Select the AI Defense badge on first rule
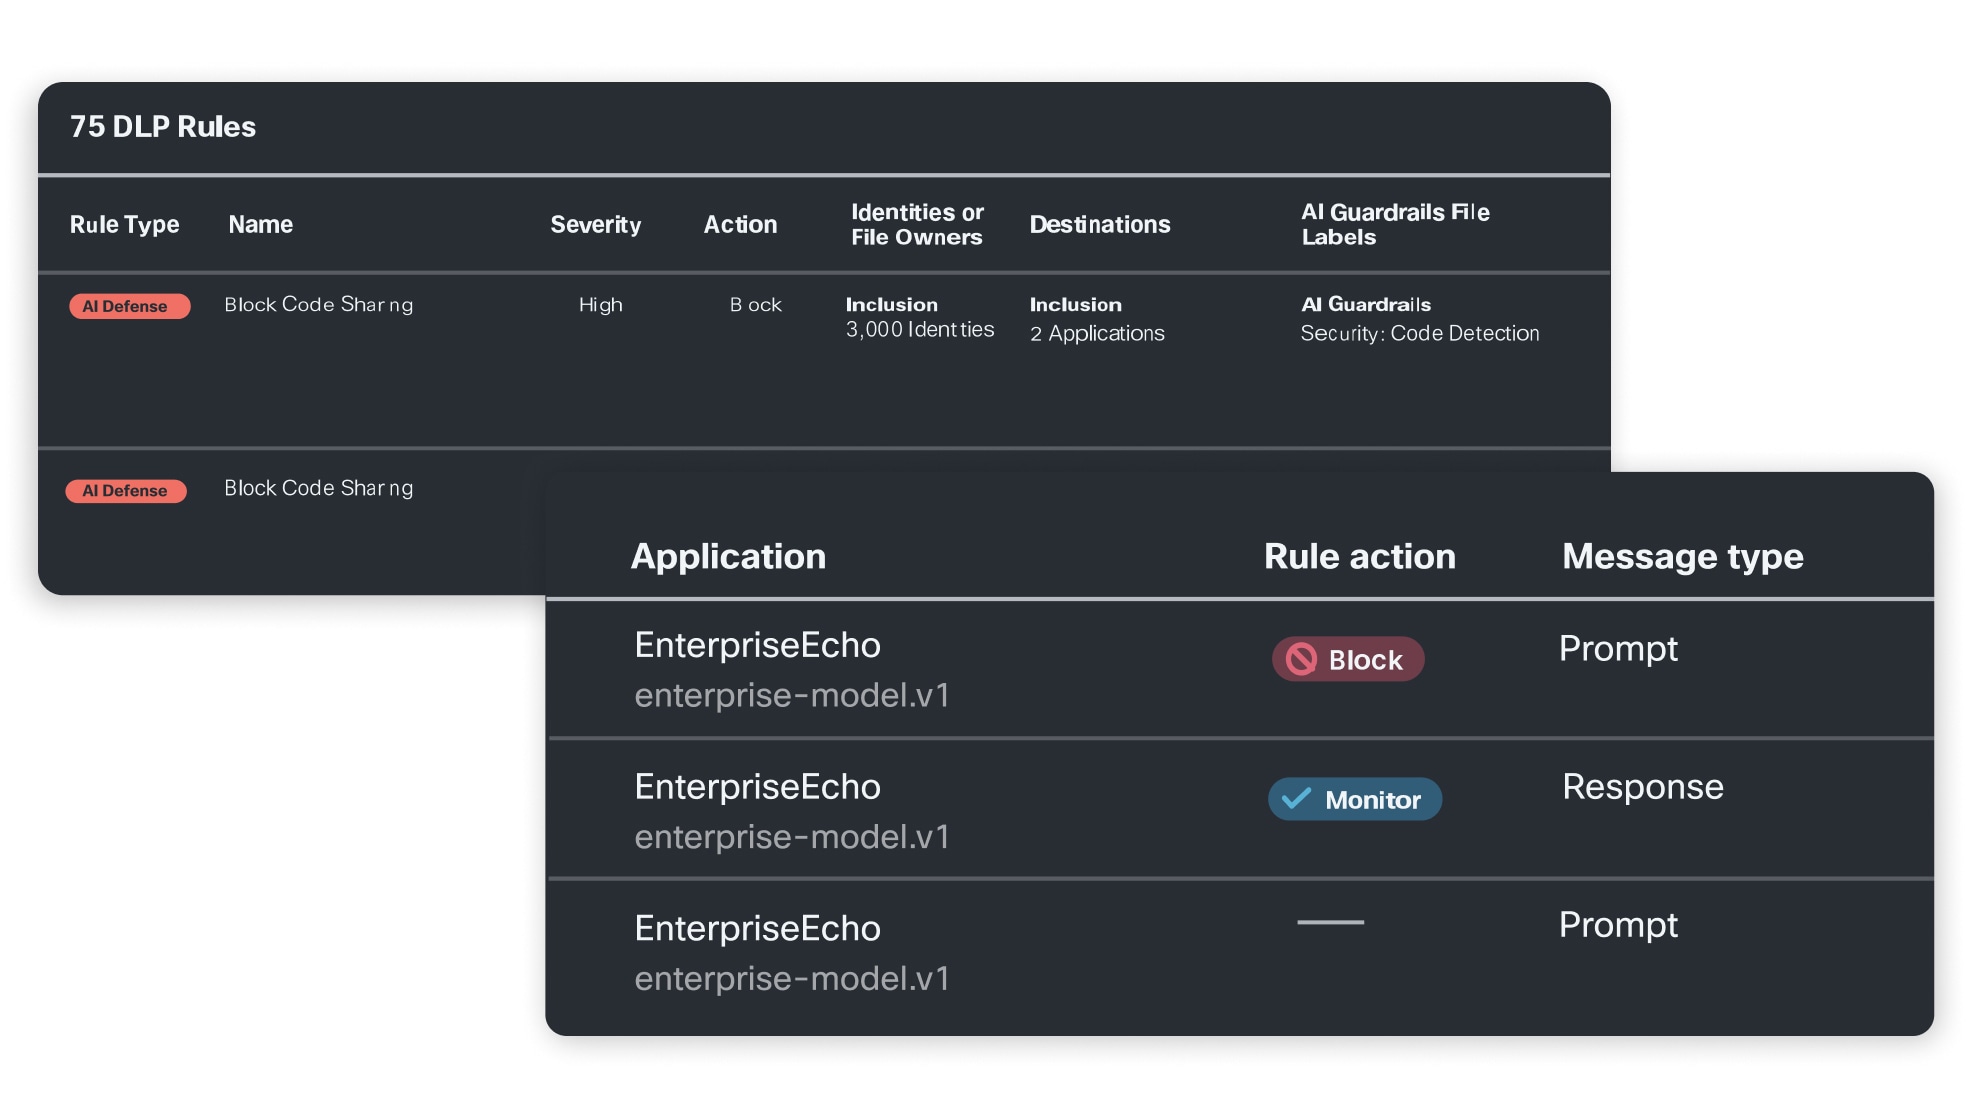The image size is (1982, 1114). point(128,305)
